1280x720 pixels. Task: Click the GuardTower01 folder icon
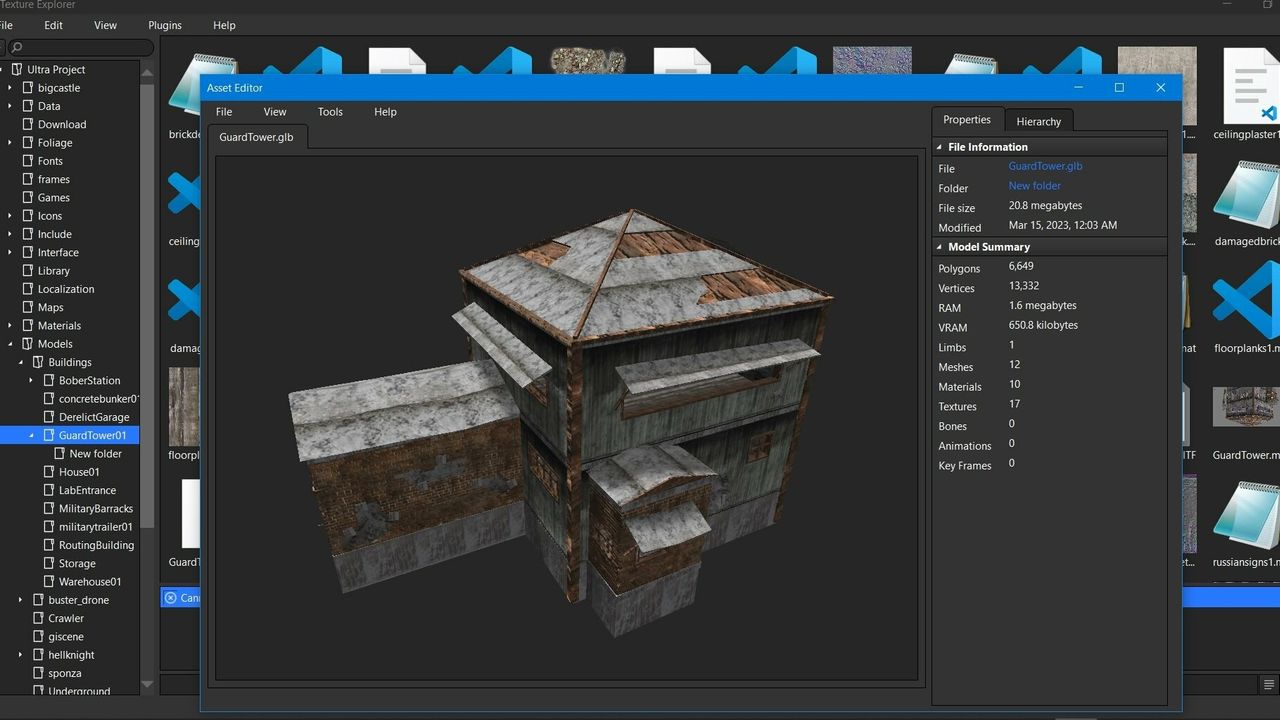point(49,435)
